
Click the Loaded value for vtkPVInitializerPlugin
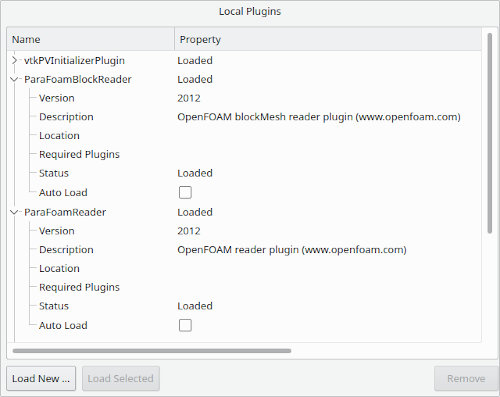point(195,61)
